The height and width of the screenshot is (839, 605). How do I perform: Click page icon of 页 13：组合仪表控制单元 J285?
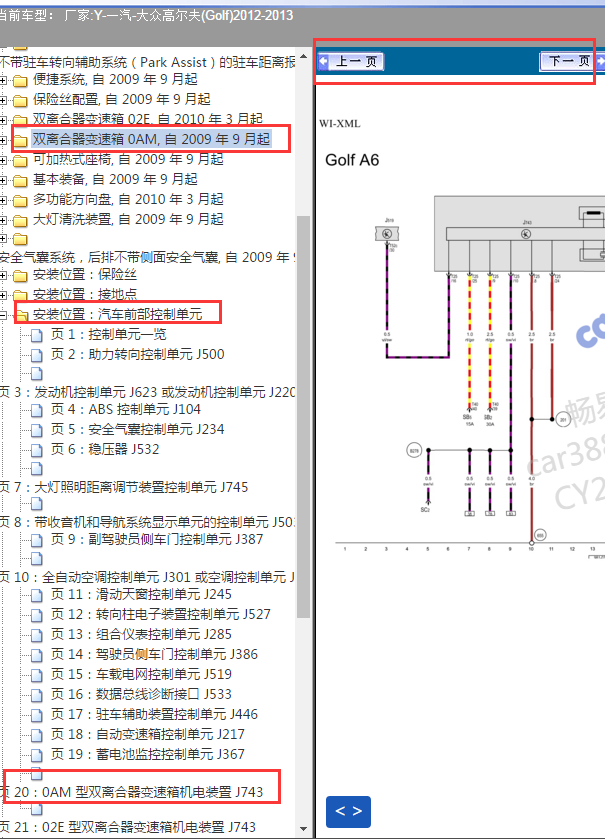tap(37, 636)
